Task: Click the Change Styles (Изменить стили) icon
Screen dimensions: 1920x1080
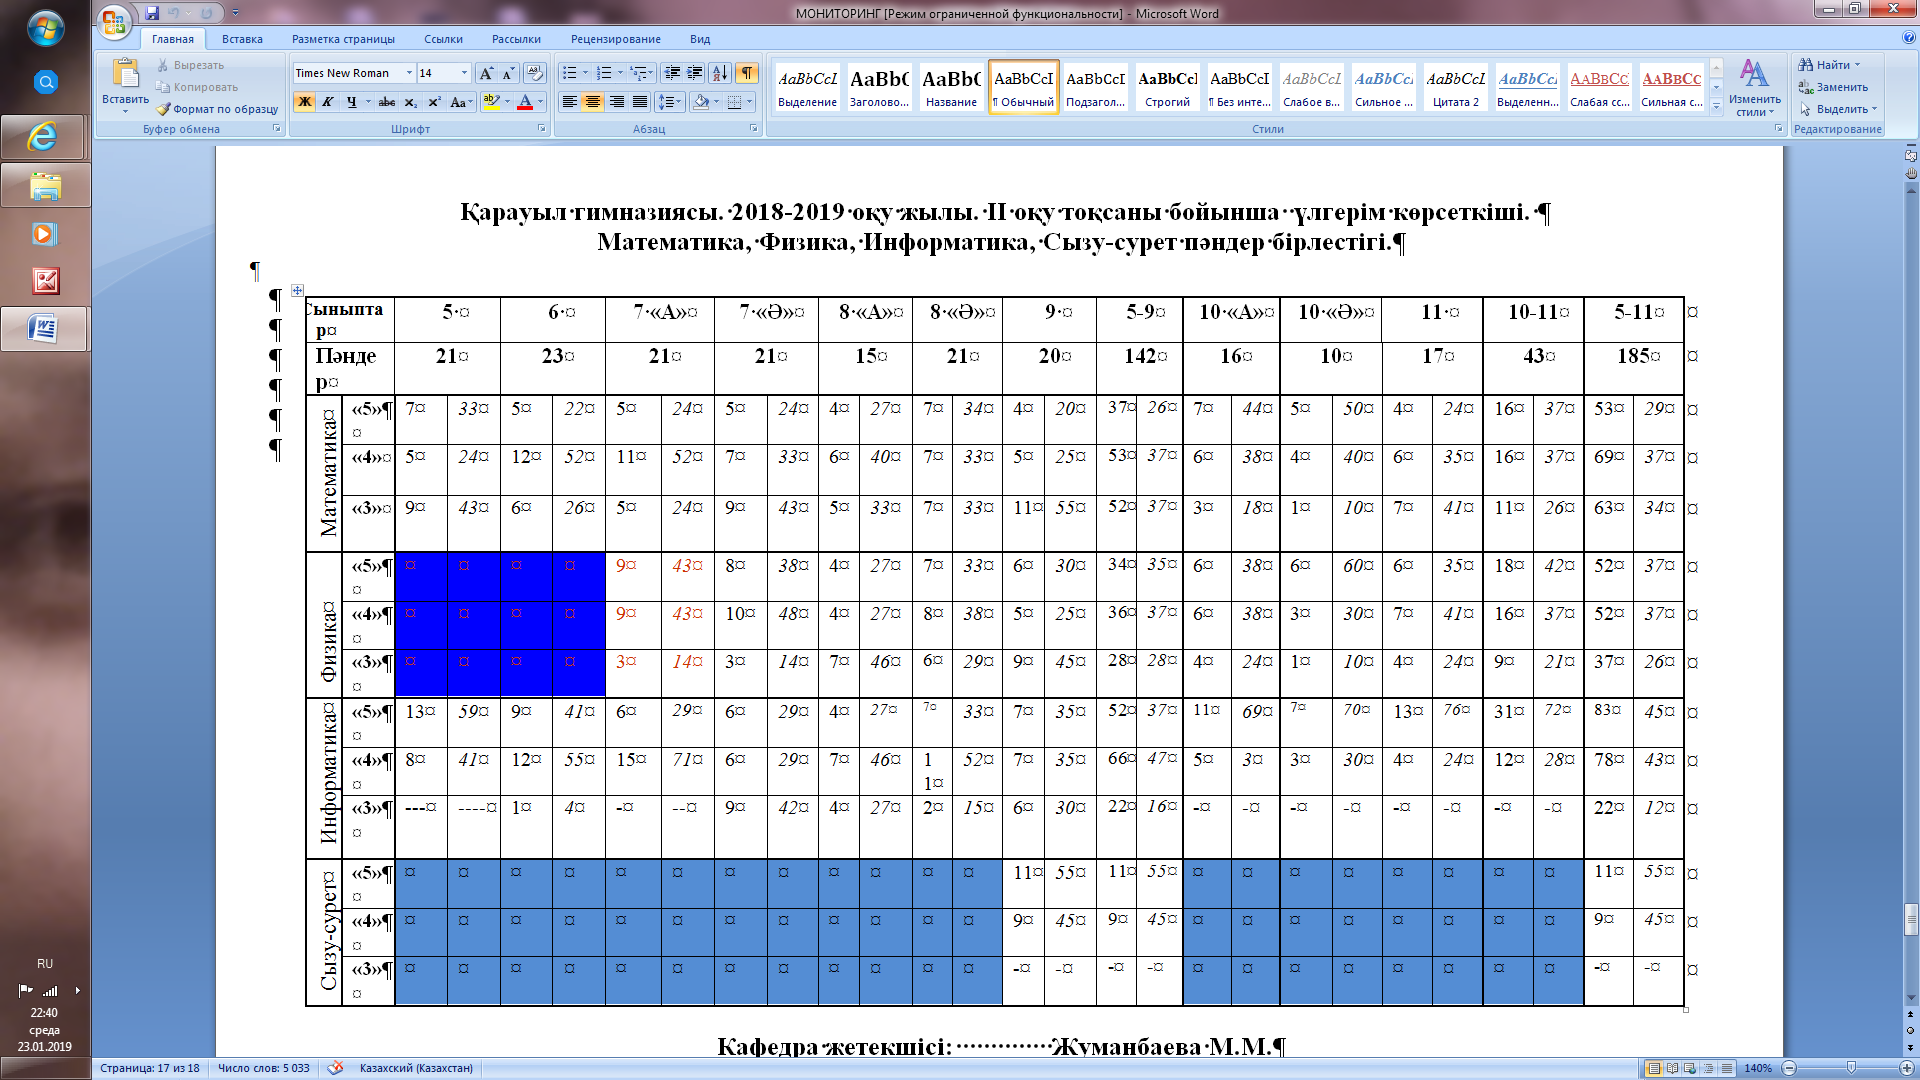Action: click(x=1754, y=73)
